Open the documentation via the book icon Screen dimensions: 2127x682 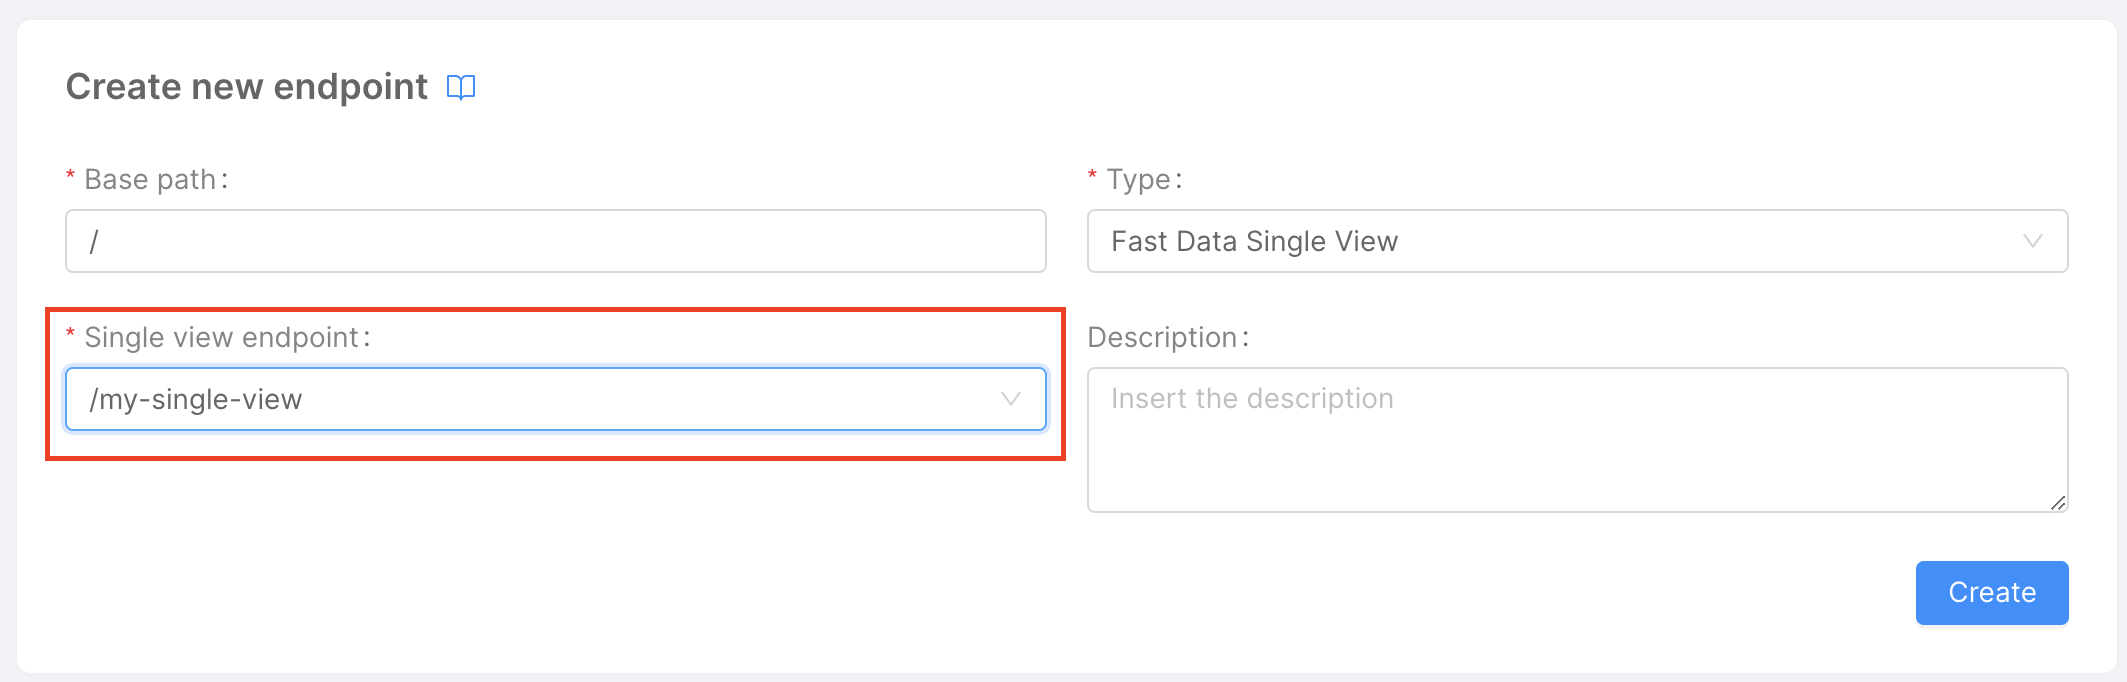(x=461, y=88)
